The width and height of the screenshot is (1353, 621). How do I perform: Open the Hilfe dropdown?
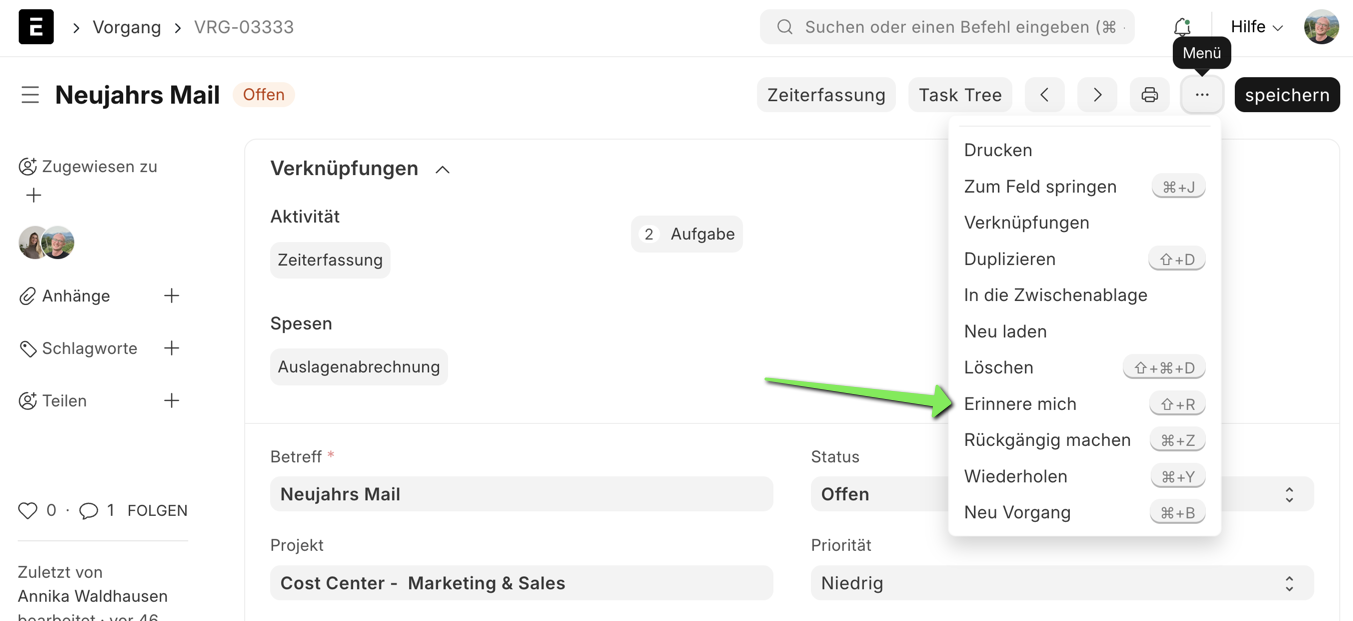tap(1256, 27)
